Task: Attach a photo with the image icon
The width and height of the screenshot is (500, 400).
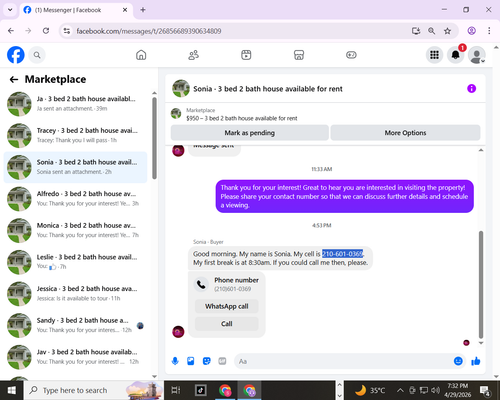Action: 191,361
